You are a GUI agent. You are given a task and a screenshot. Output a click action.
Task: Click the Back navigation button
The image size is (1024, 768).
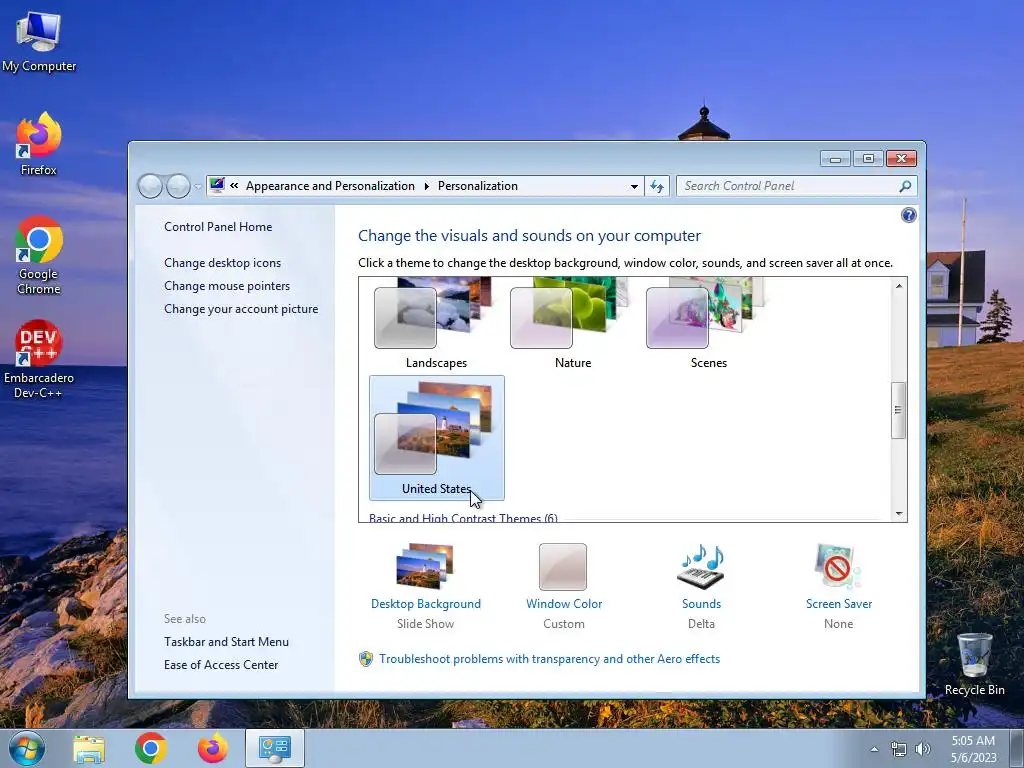coord(150,186)
